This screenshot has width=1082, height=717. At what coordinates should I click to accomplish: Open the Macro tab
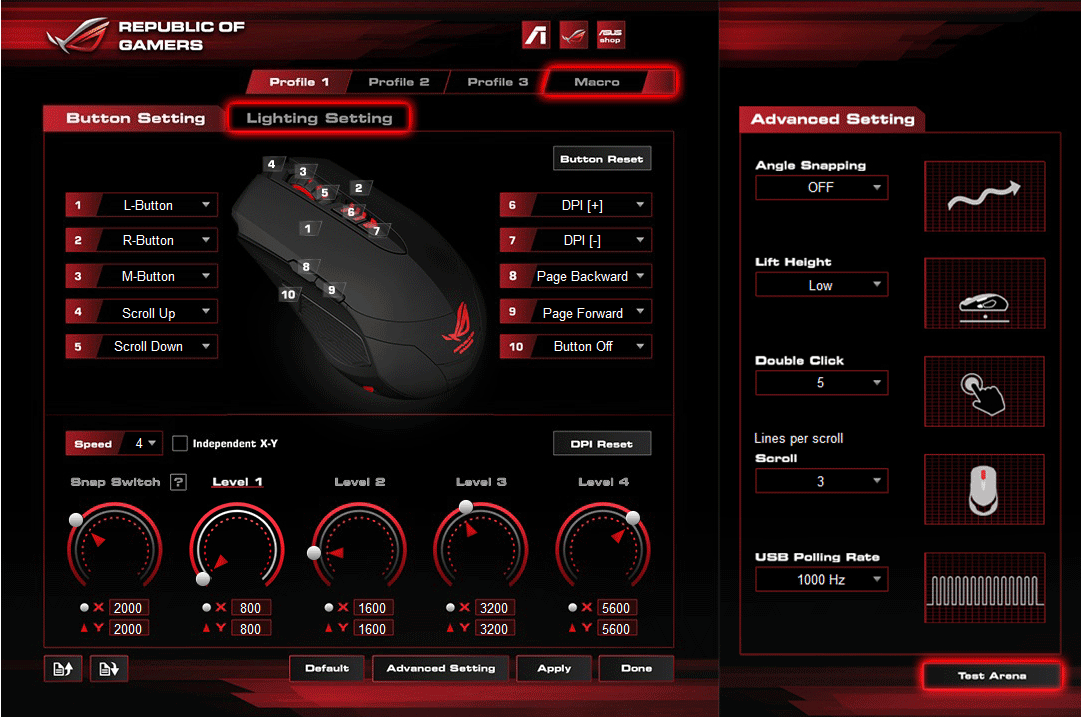[x=597, y=82]
